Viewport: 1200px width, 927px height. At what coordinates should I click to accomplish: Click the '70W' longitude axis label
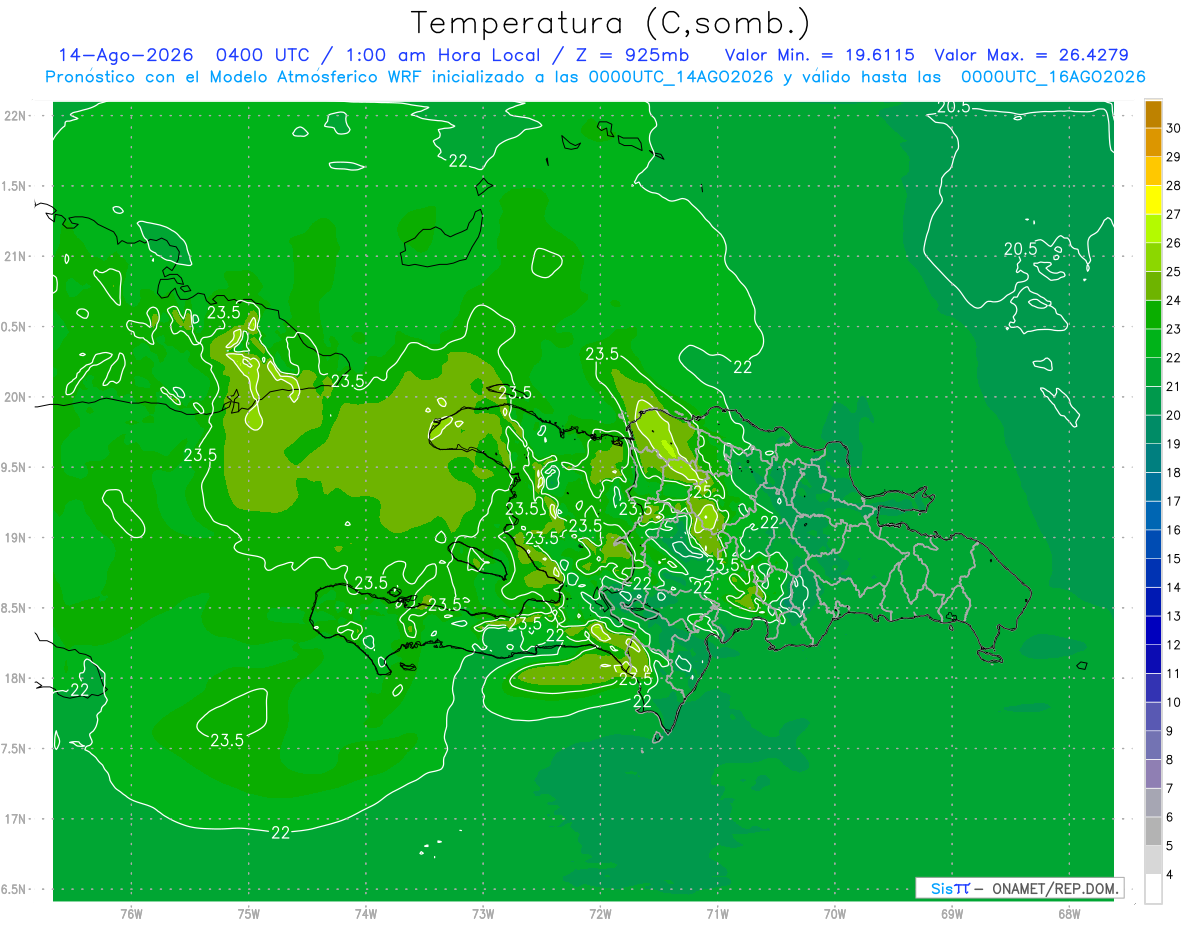click(834, 914)
